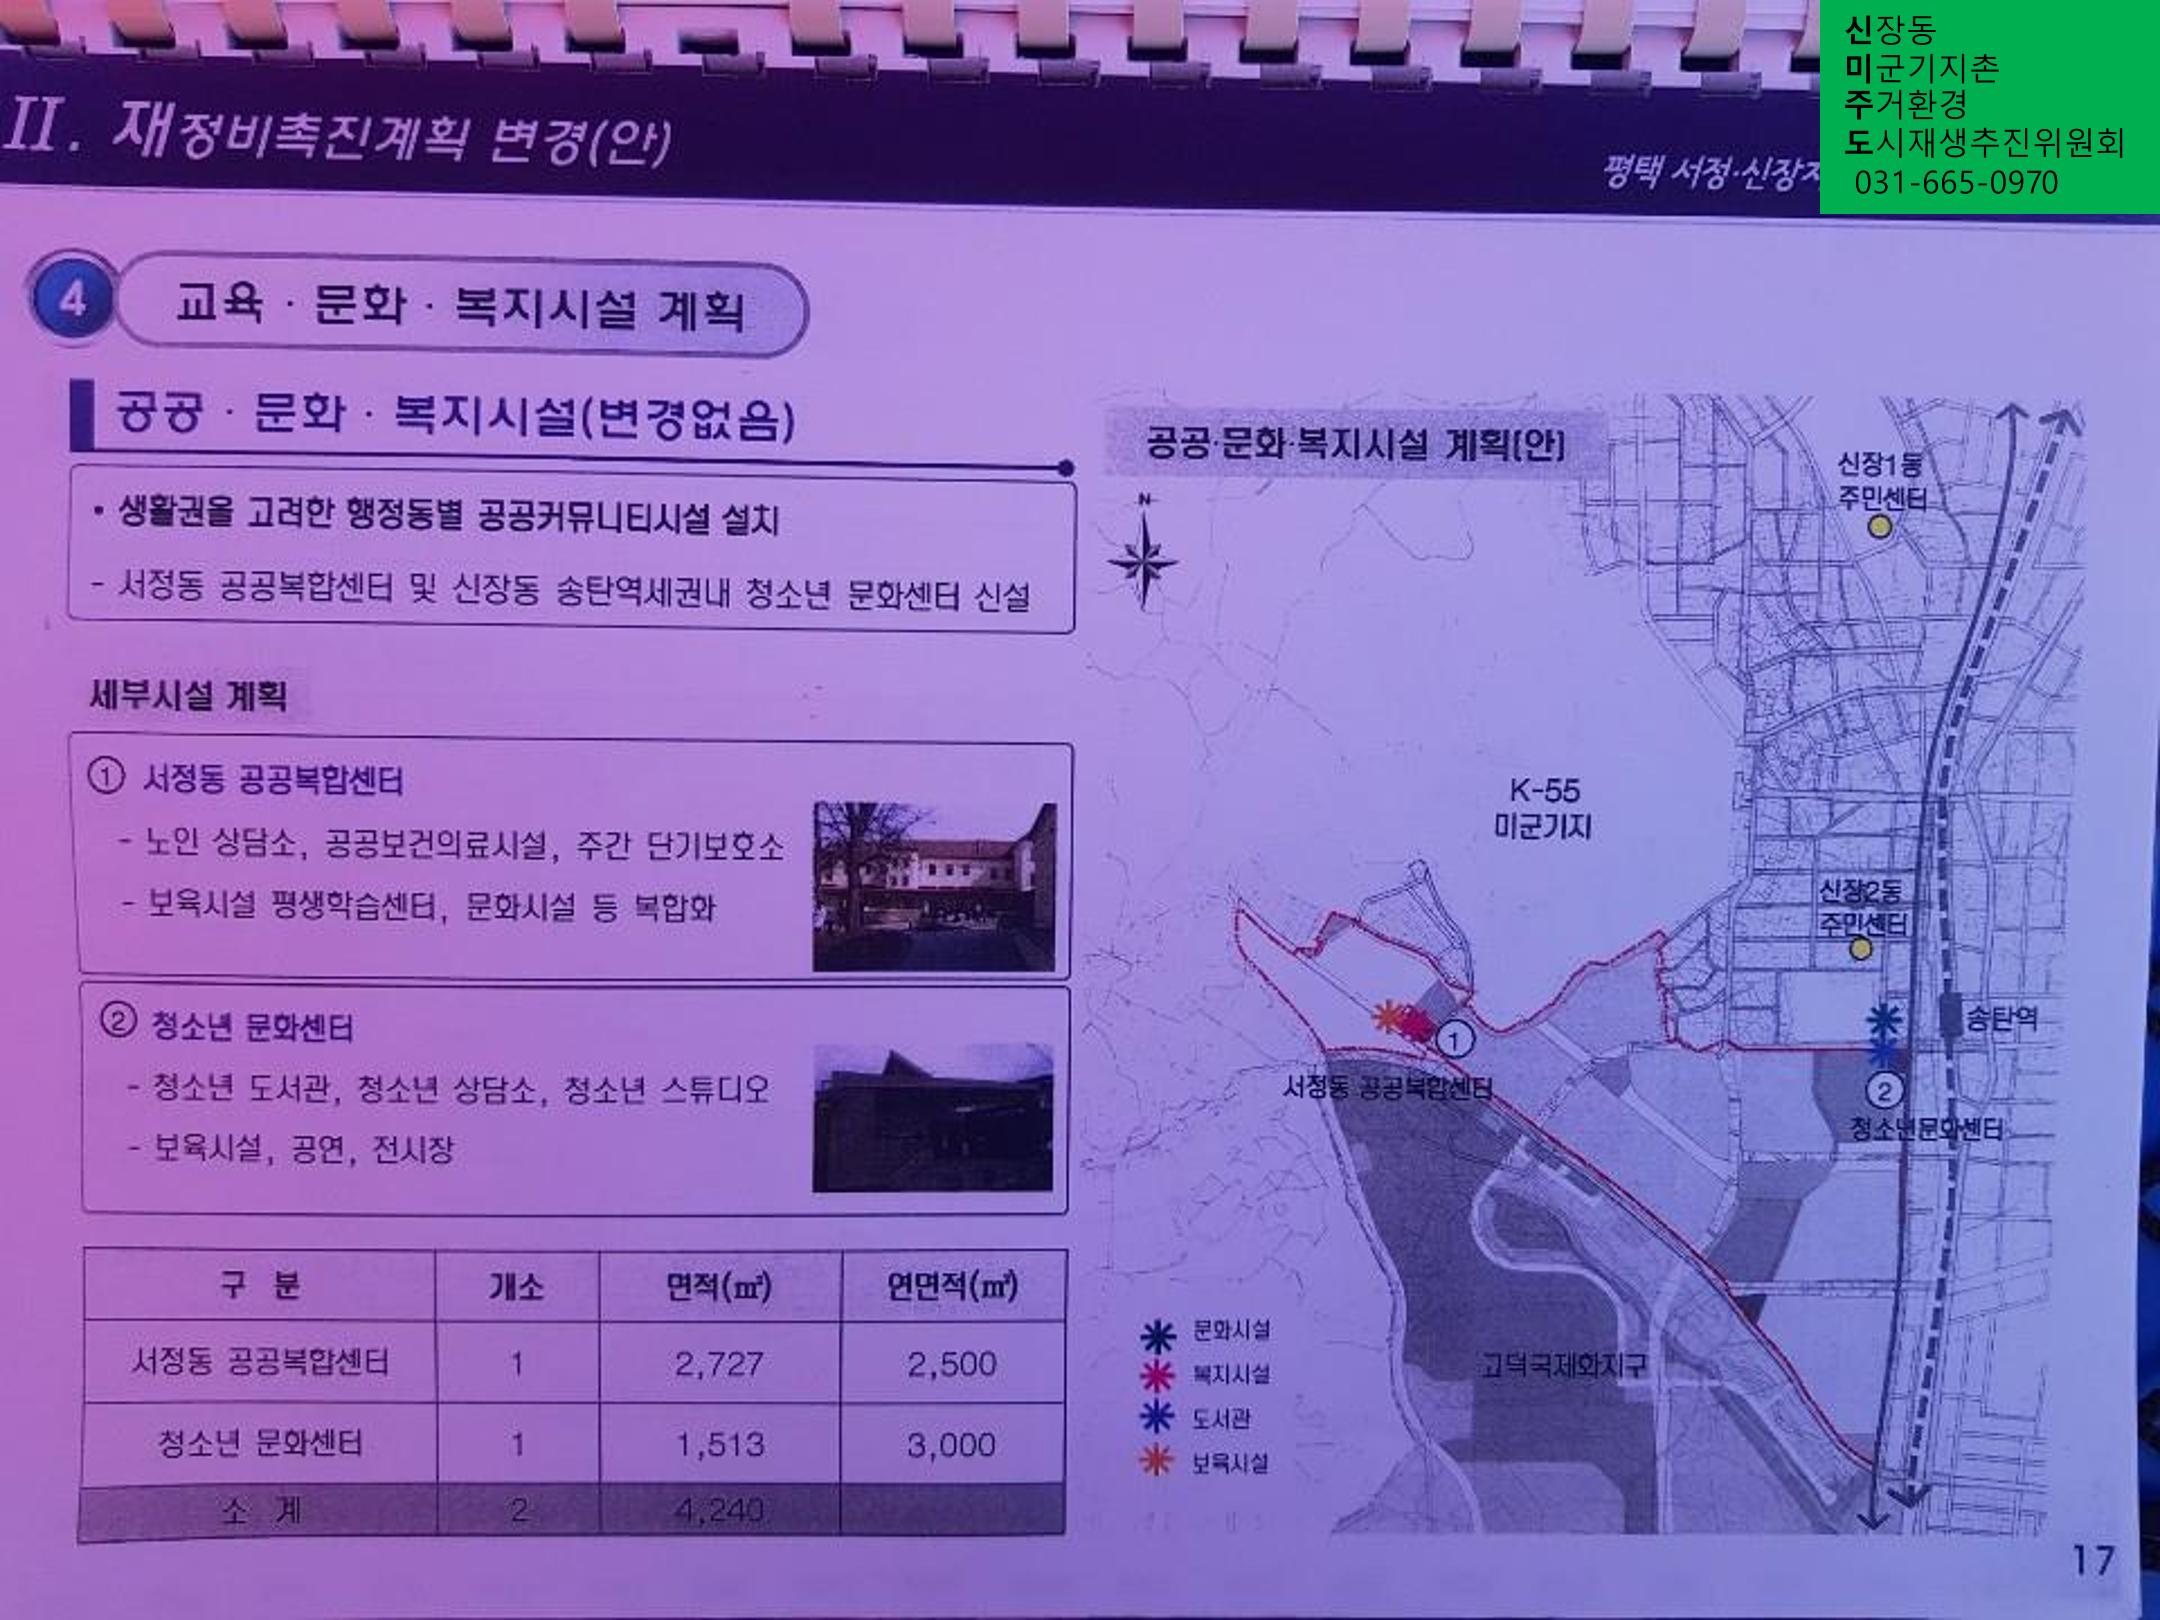The width and height of the screenshot is (2160, 1620).
Task: Click the 신장1동 주민센터 map label
Action: [x=1881, y=480]
